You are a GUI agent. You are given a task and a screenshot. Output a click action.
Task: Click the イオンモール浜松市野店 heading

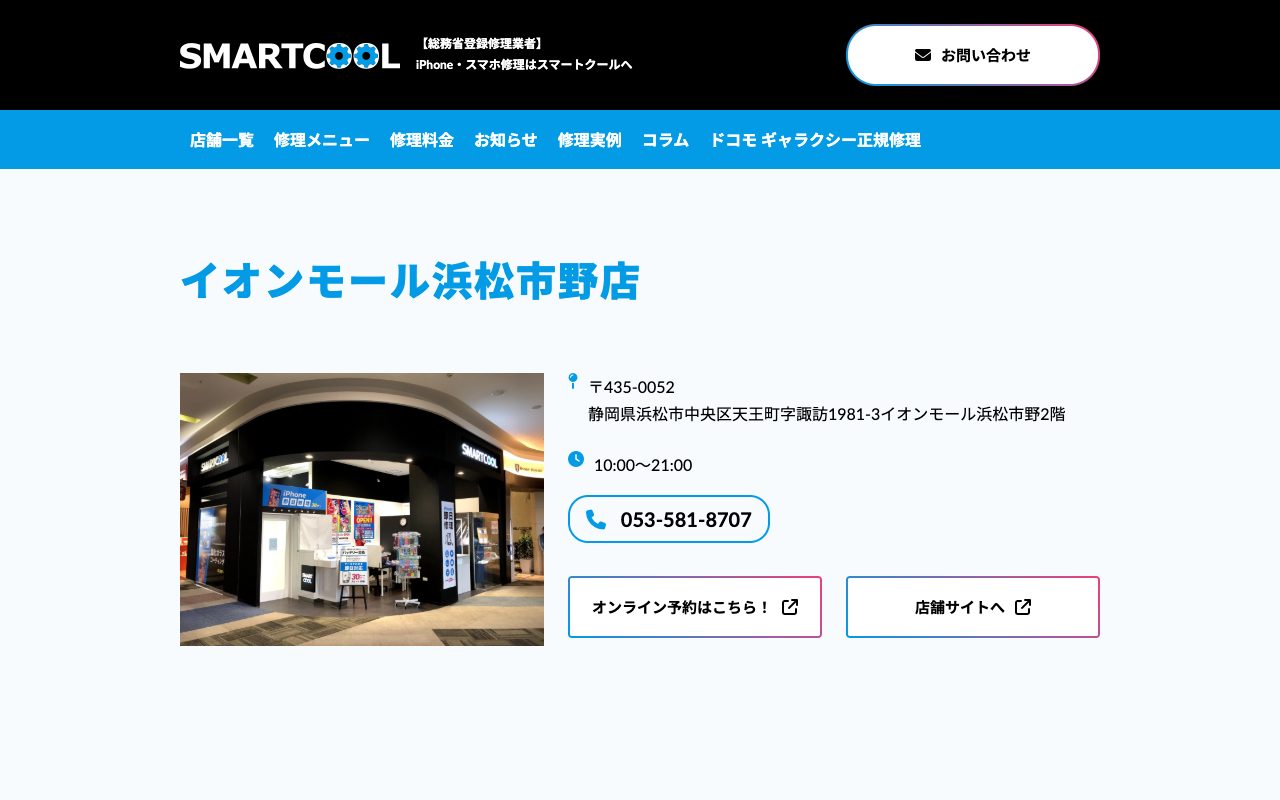(x=410, y=281)
